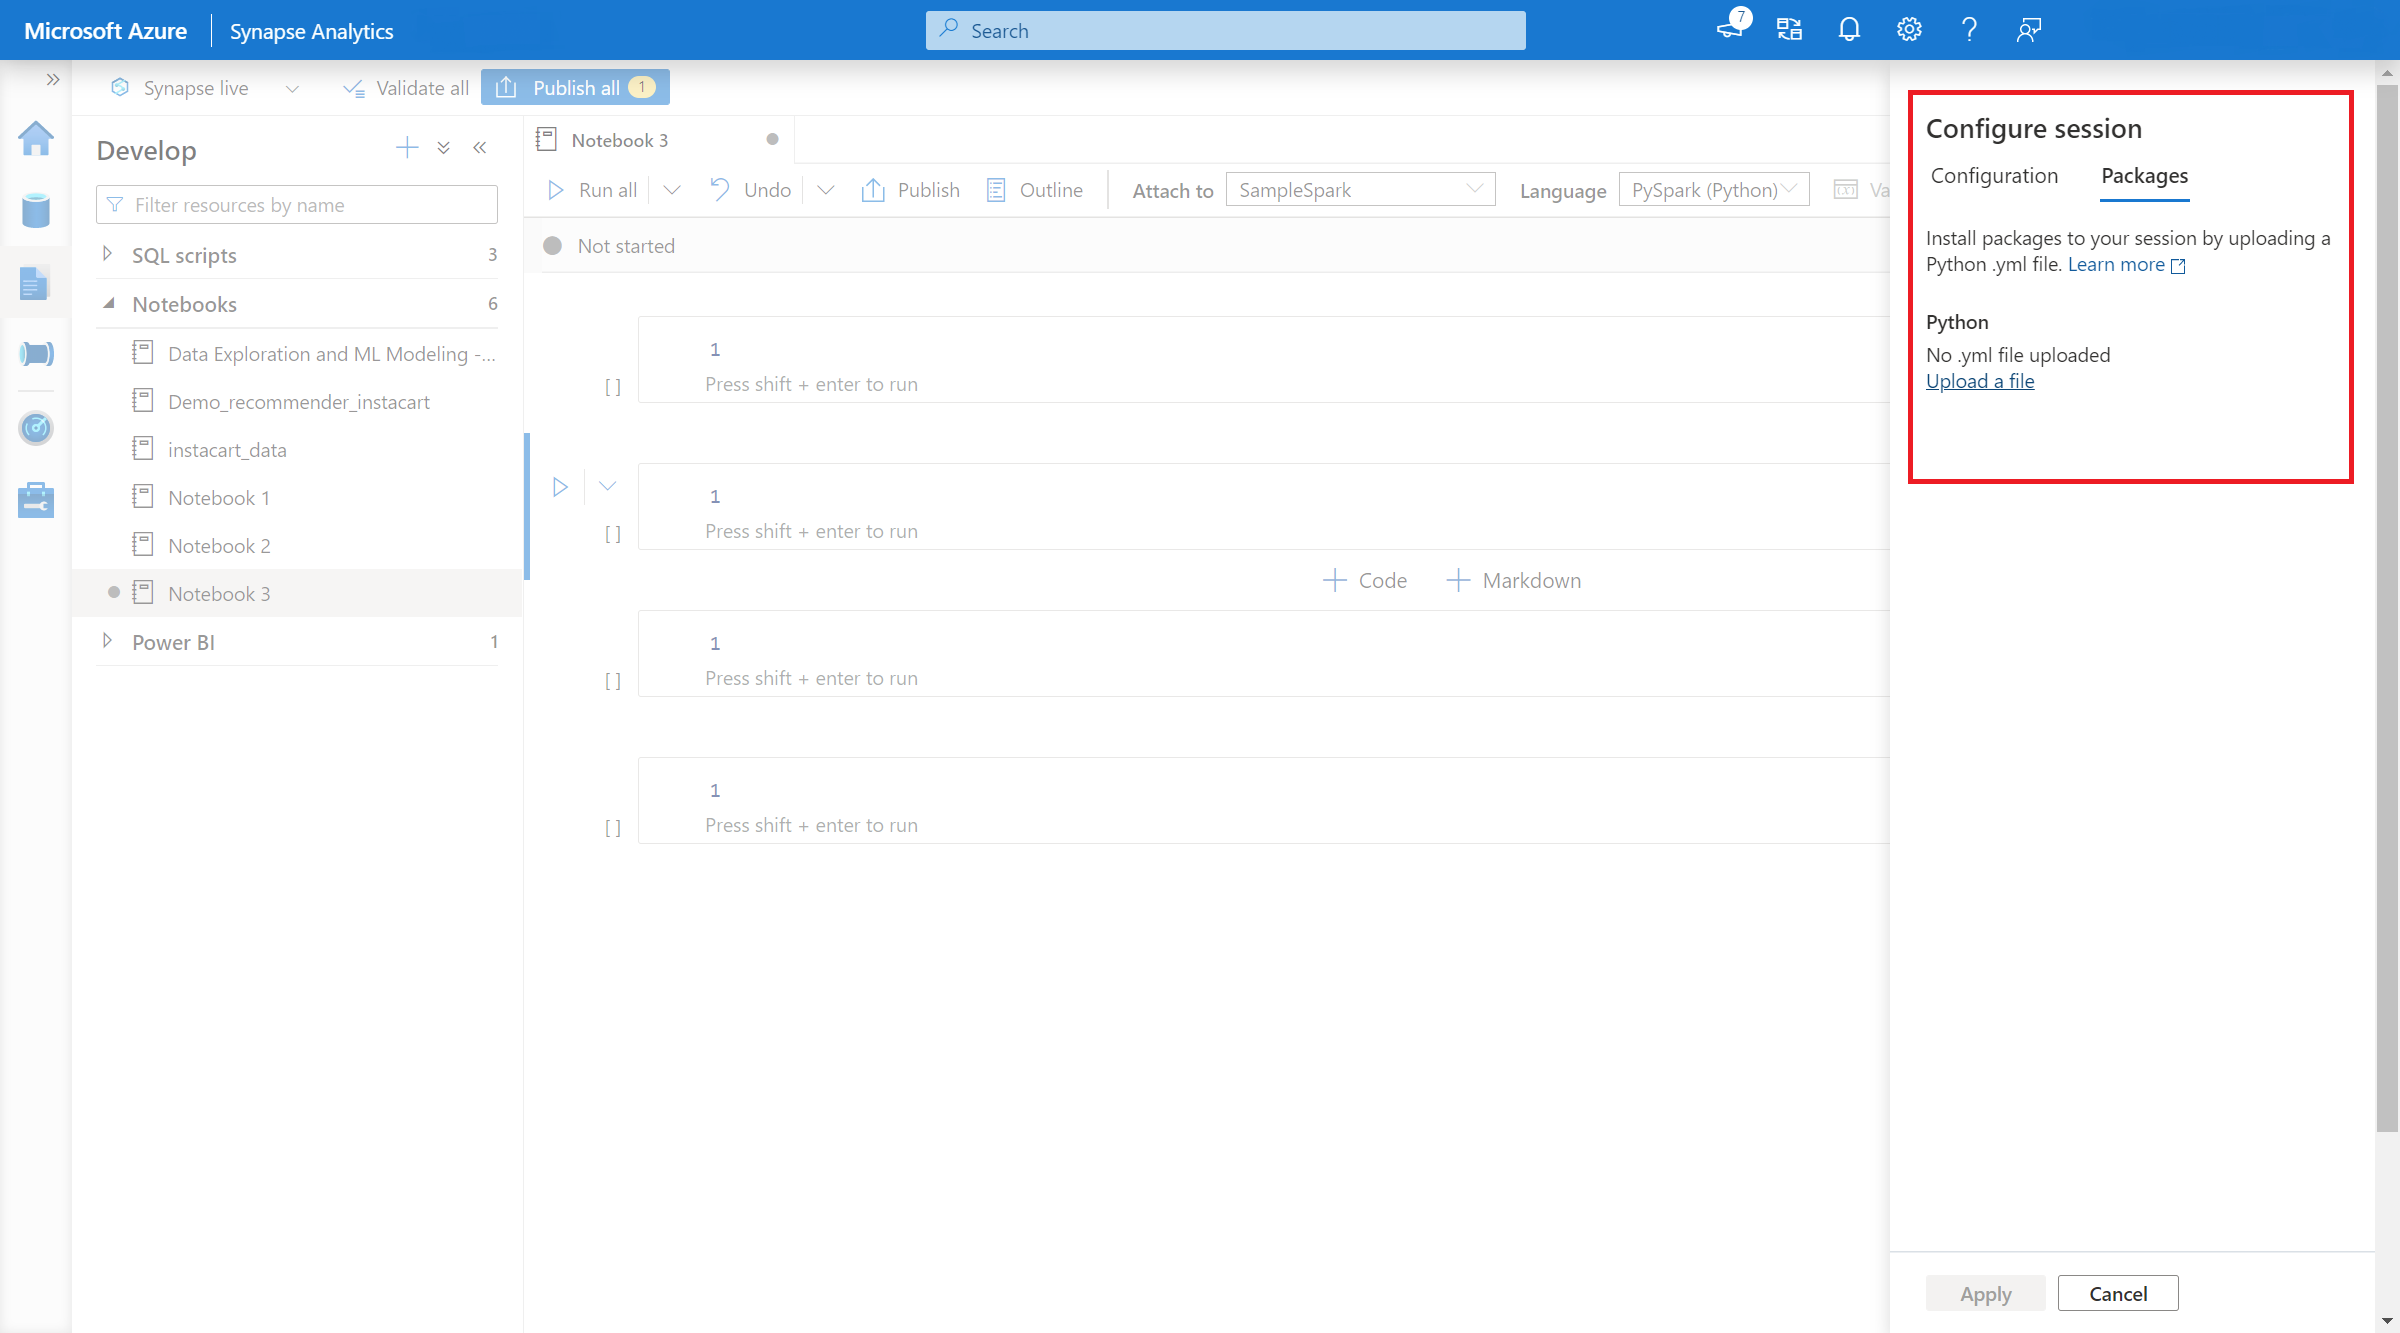The height and width of the screenshot is (1333, 2400).
Task: Upload a Python .yml file link
Action: 1980,381
